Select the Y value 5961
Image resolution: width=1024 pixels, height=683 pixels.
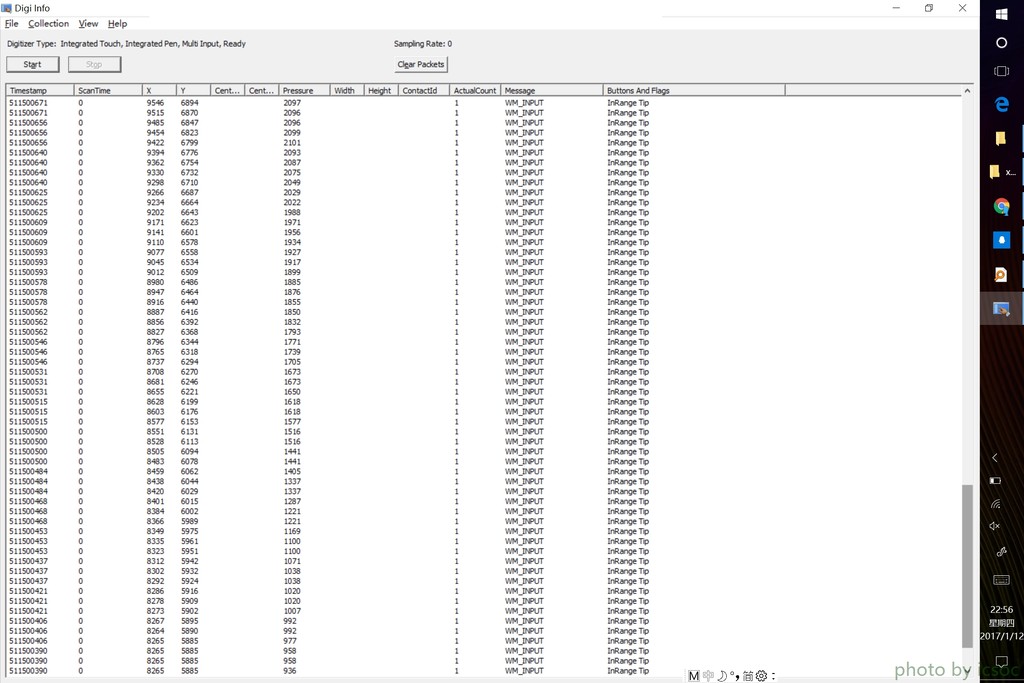(x=189, y=541)
